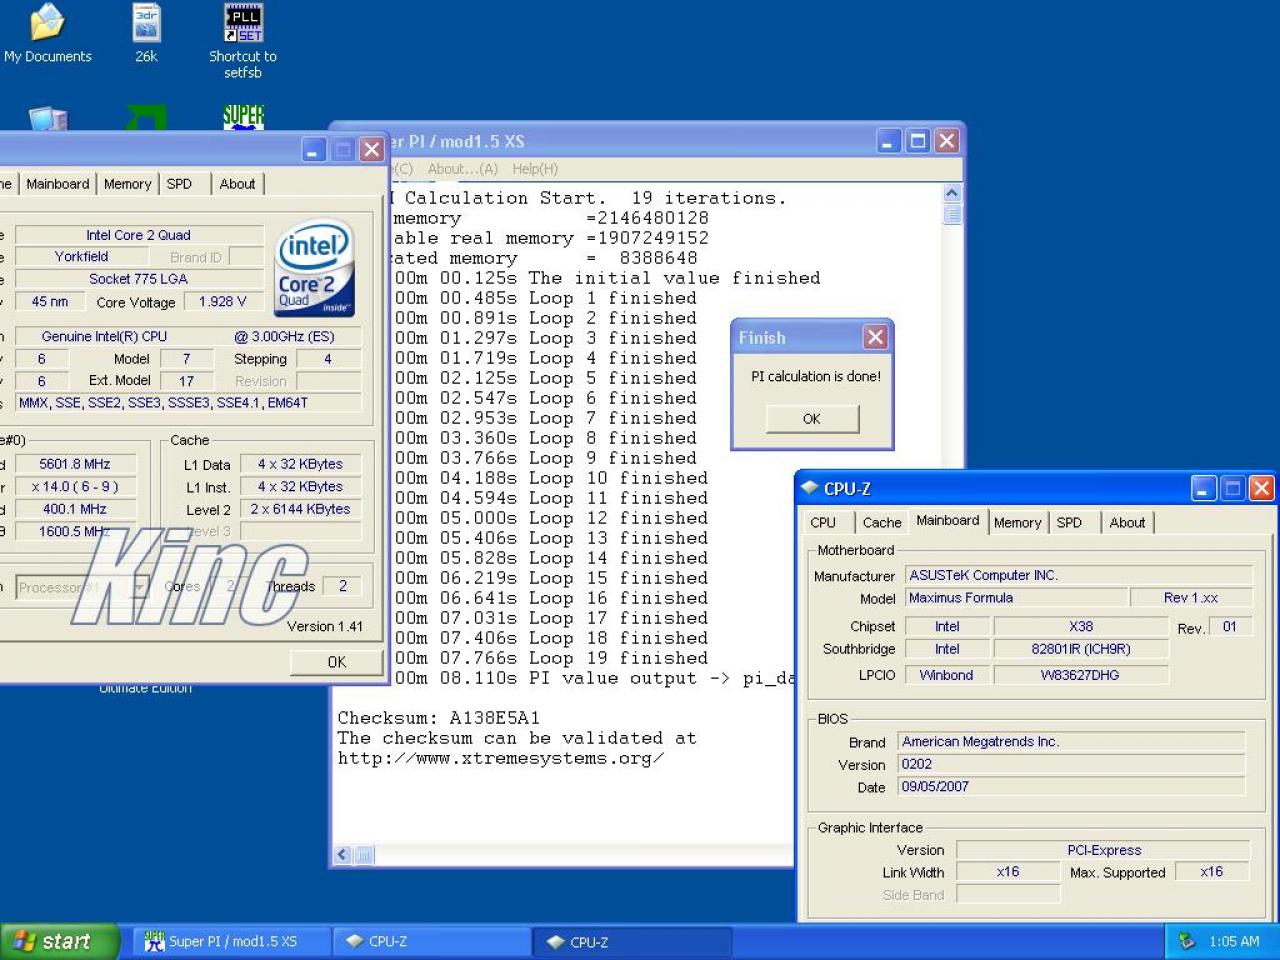Image resolution: width=1280 pixels, height=960 pixels.
Task: Click the bus speed value '400.1 MHz'
Action: click(x=75, y=509)
